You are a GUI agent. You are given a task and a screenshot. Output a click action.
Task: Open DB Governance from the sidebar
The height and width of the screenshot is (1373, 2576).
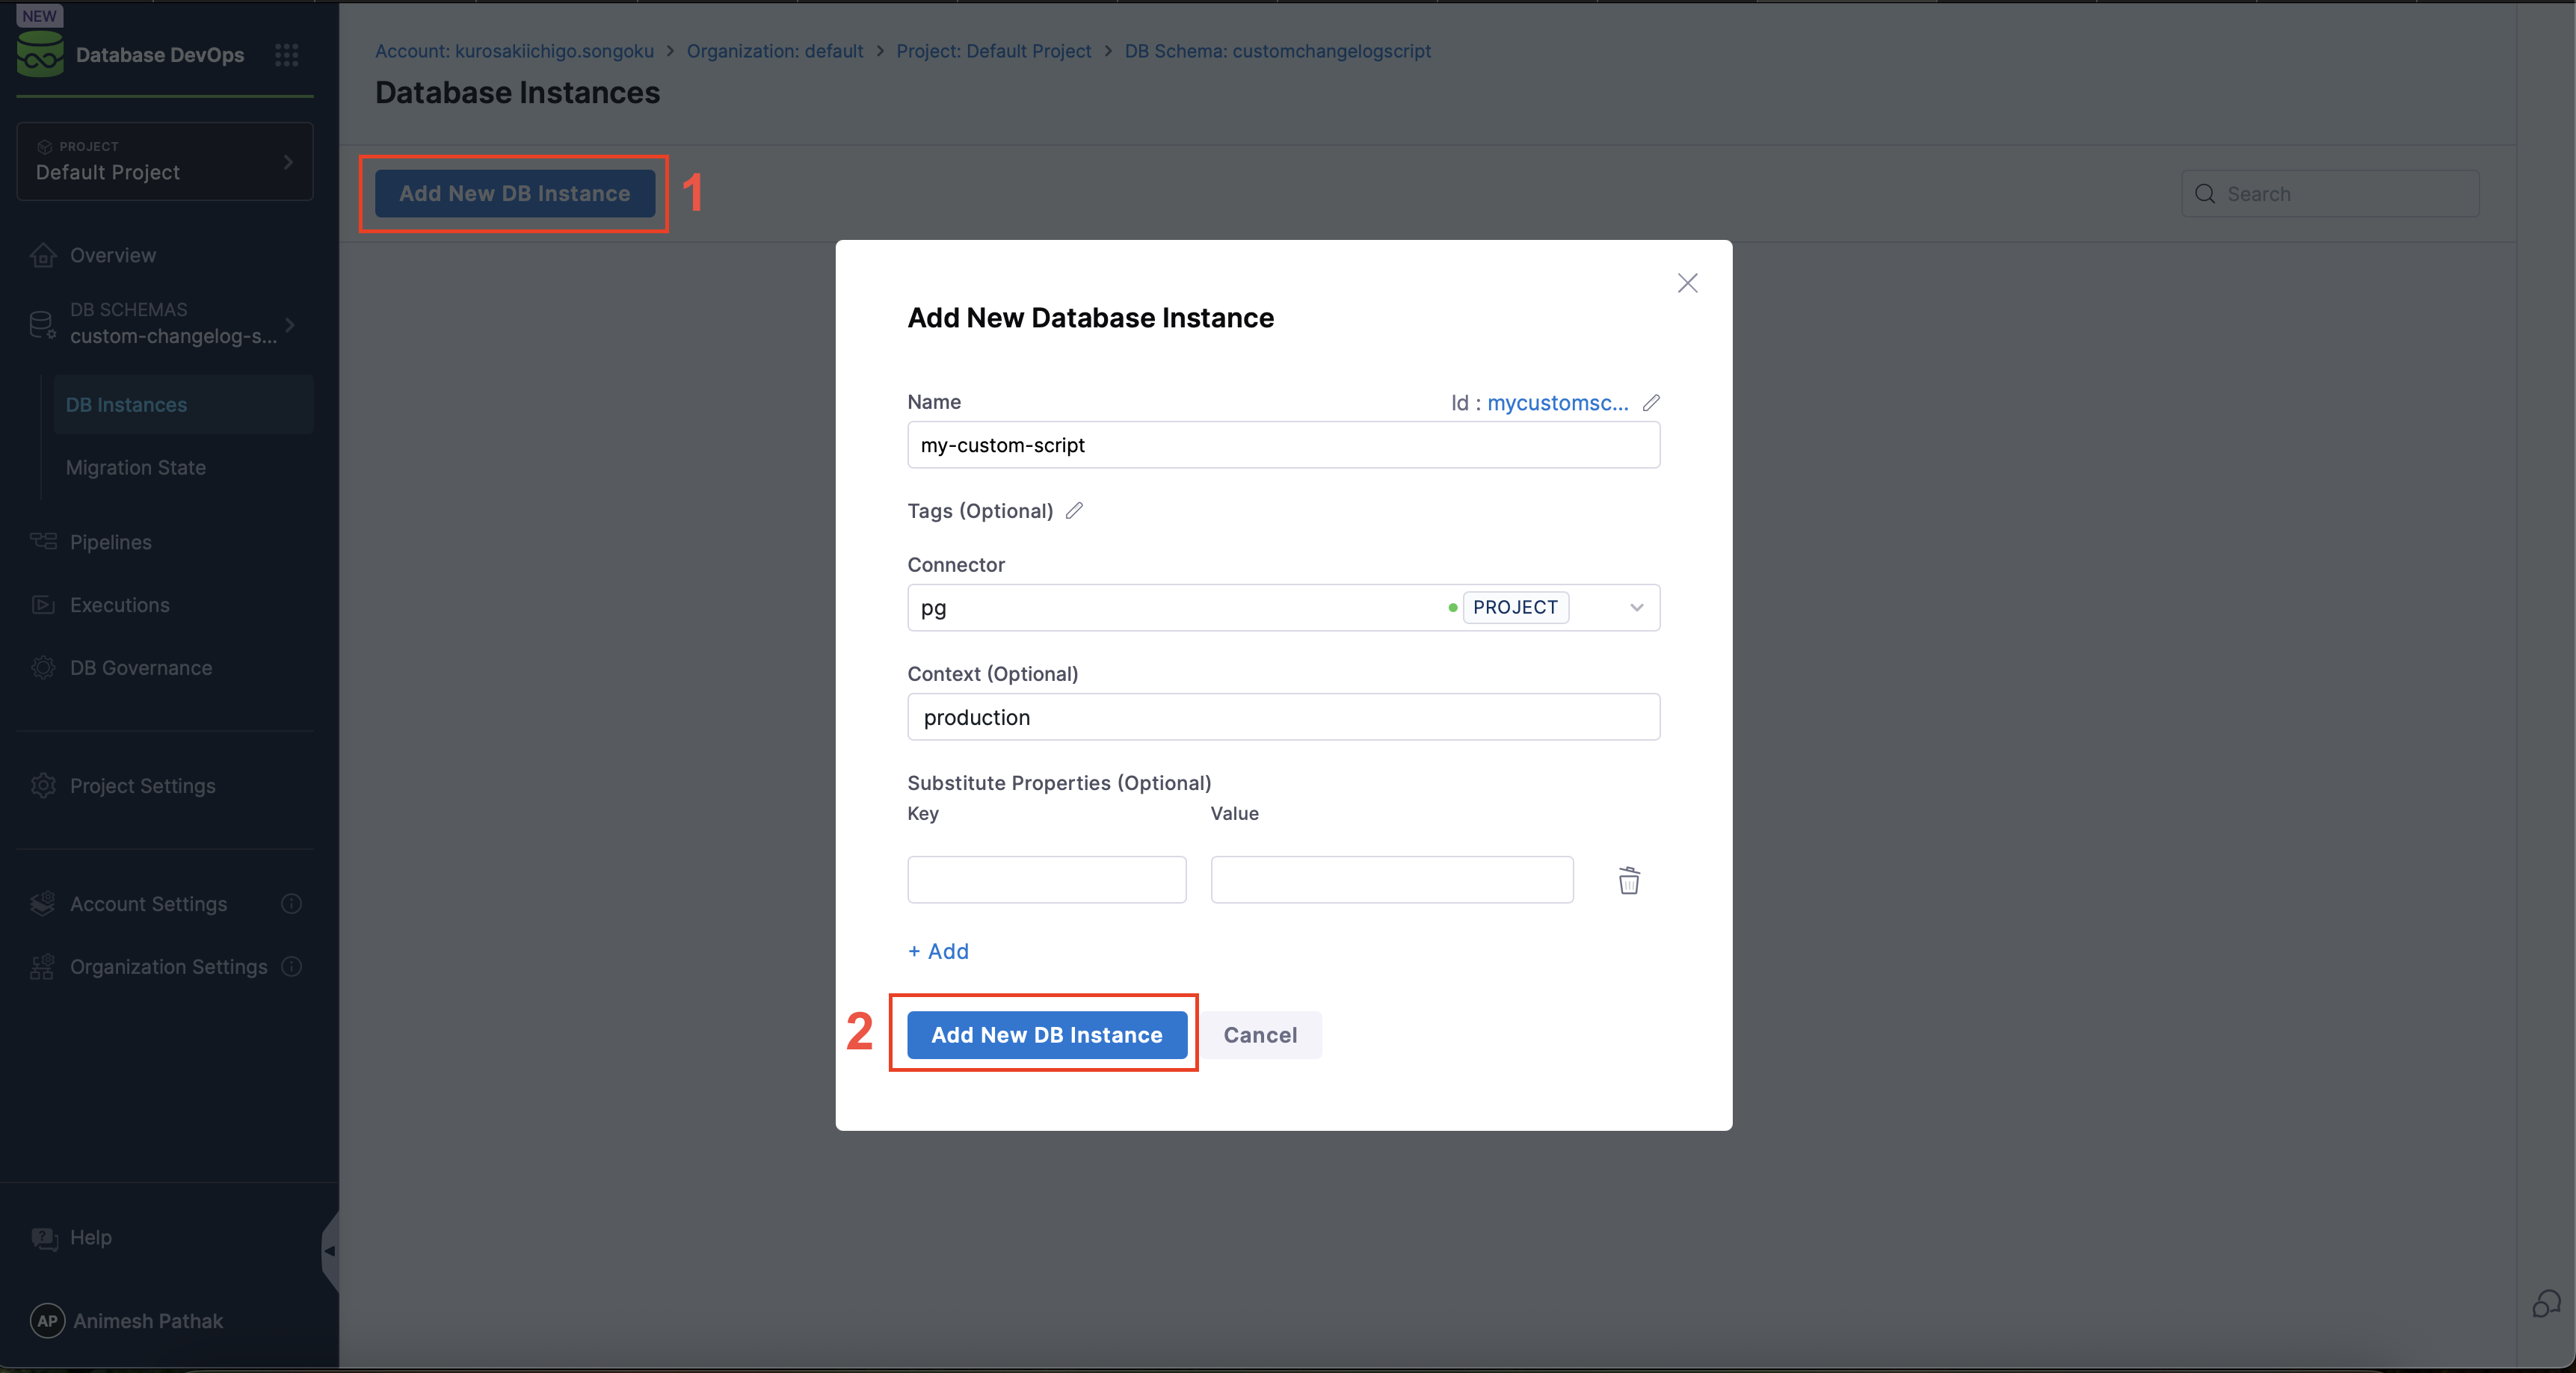tap(43, 668)
